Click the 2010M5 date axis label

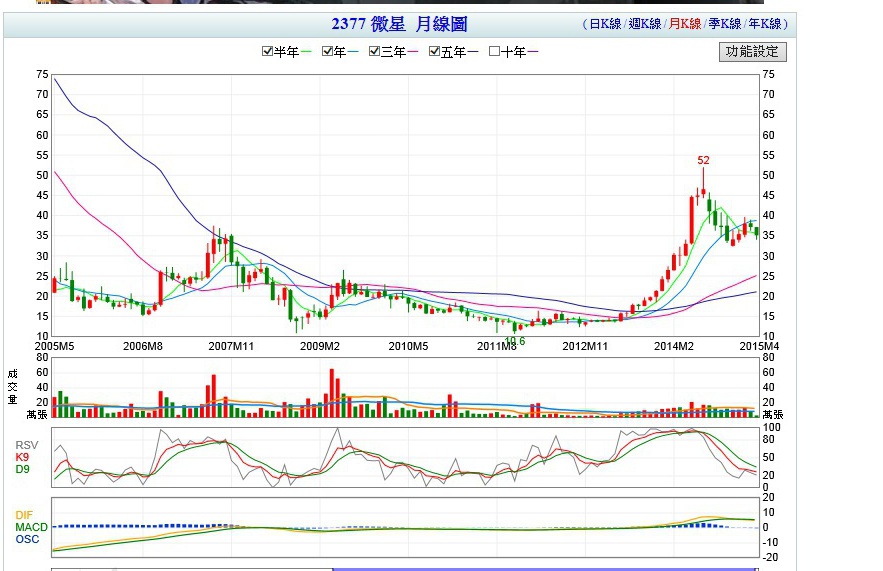tap(408, 346)
